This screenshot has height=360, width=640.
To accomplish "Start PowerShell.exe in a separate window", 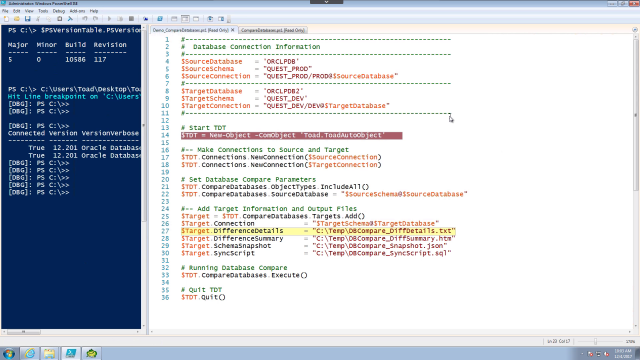I will pos(160,19).
